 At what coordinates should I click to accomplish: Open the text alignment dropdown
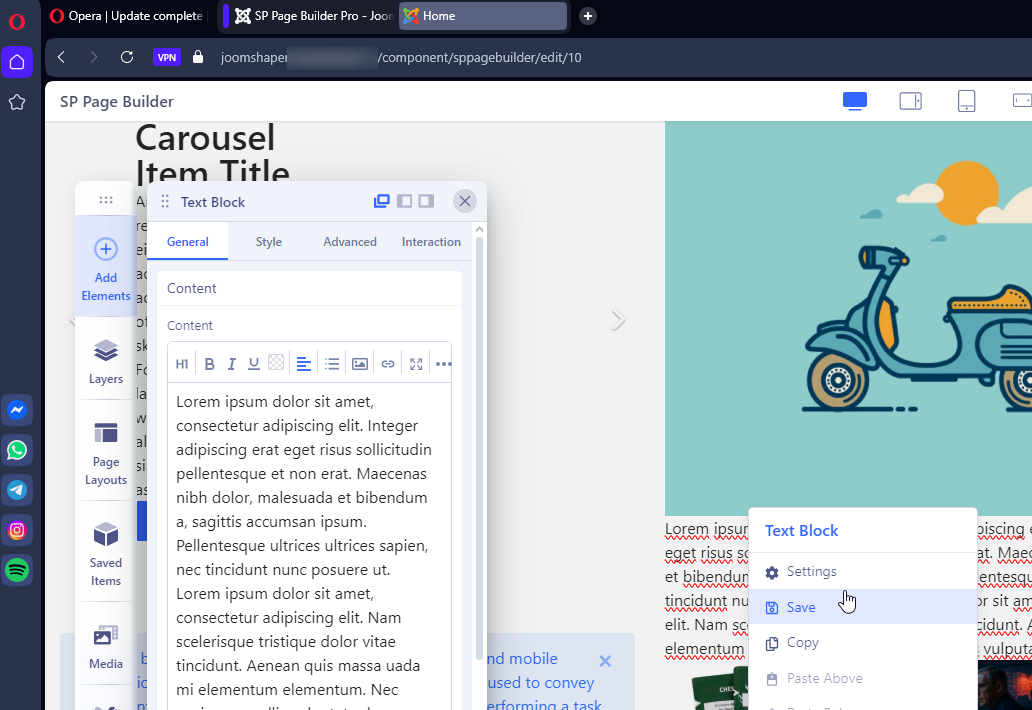[x=304, y=364]
